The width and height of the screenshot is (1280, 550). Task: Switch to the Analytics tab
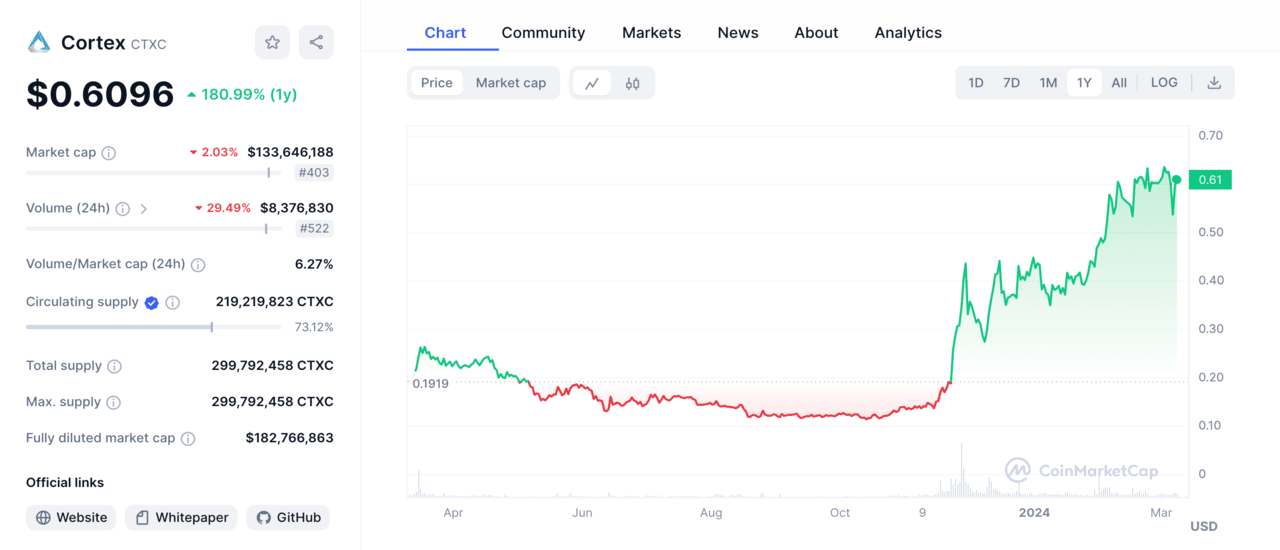[907, 33]
